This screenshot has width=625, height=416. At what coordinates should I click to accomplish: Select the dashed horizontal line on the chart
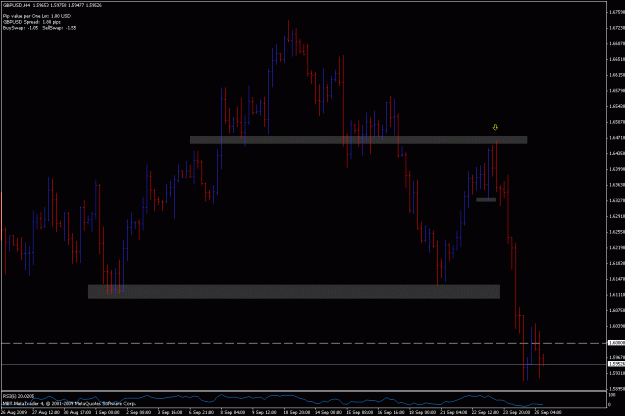pos(304,343)
